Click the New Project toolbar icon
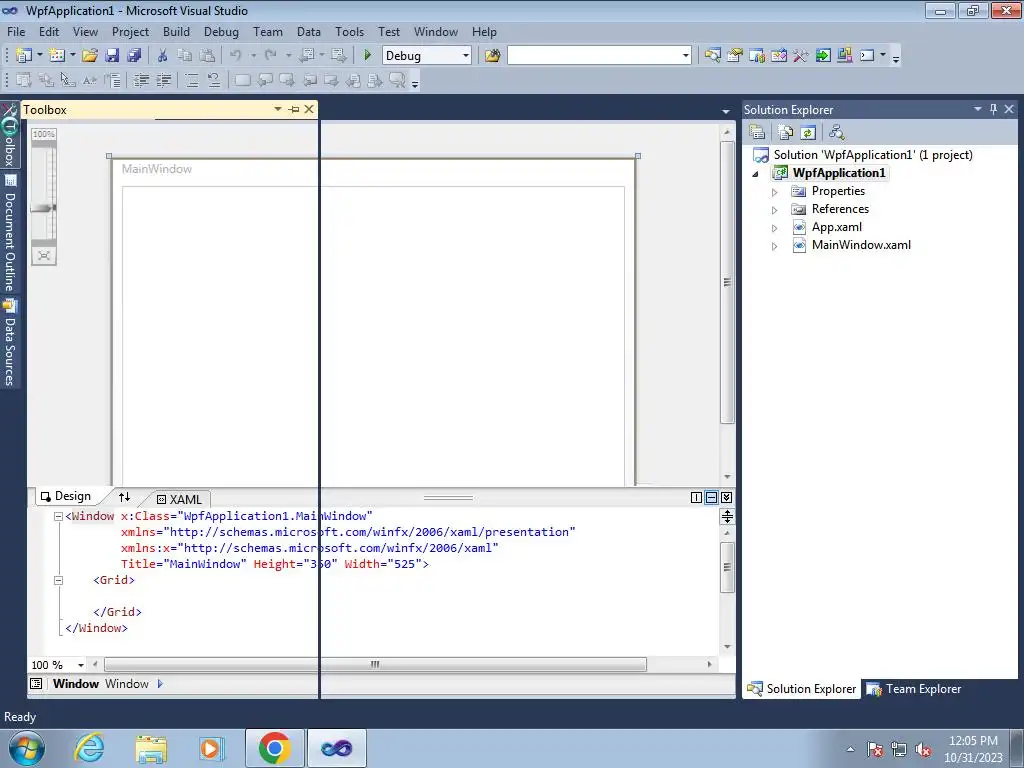The width and height of the screenshot is (1024, 768). click(x=24, y=56)
